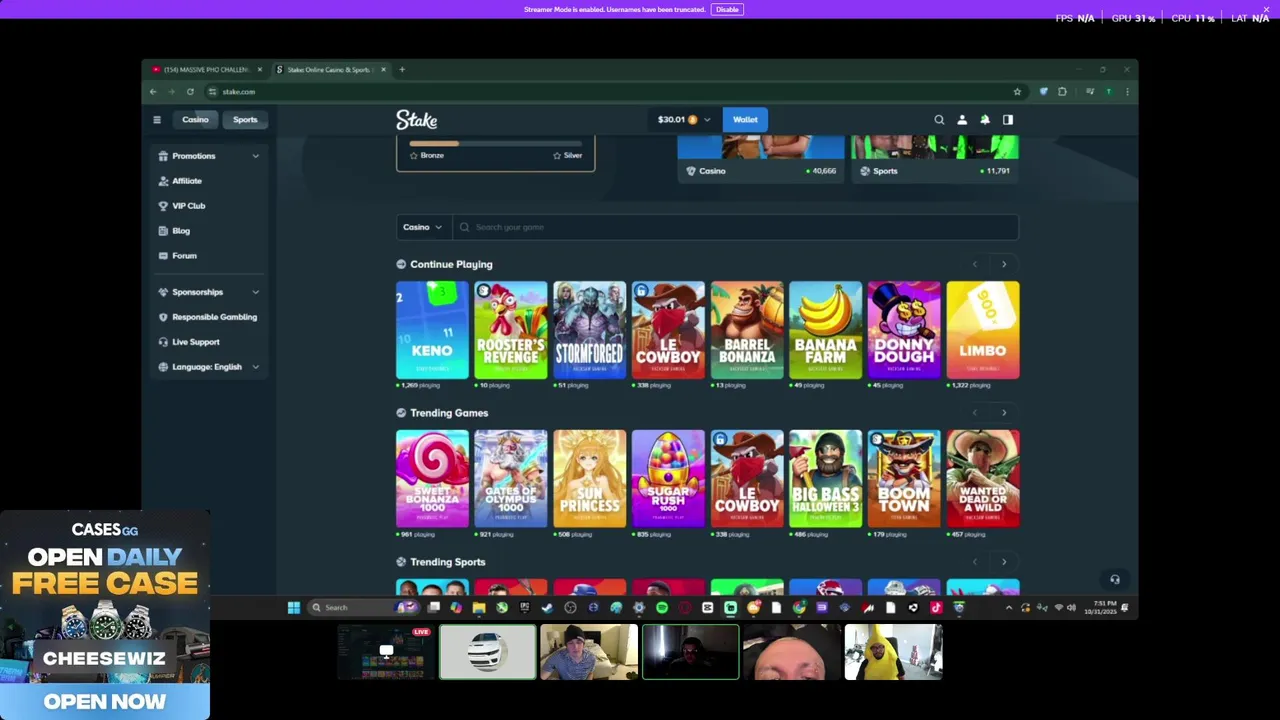Expand the Sponsorships sidebar section
Screen dimensions: 1280x720
point(208,292)
